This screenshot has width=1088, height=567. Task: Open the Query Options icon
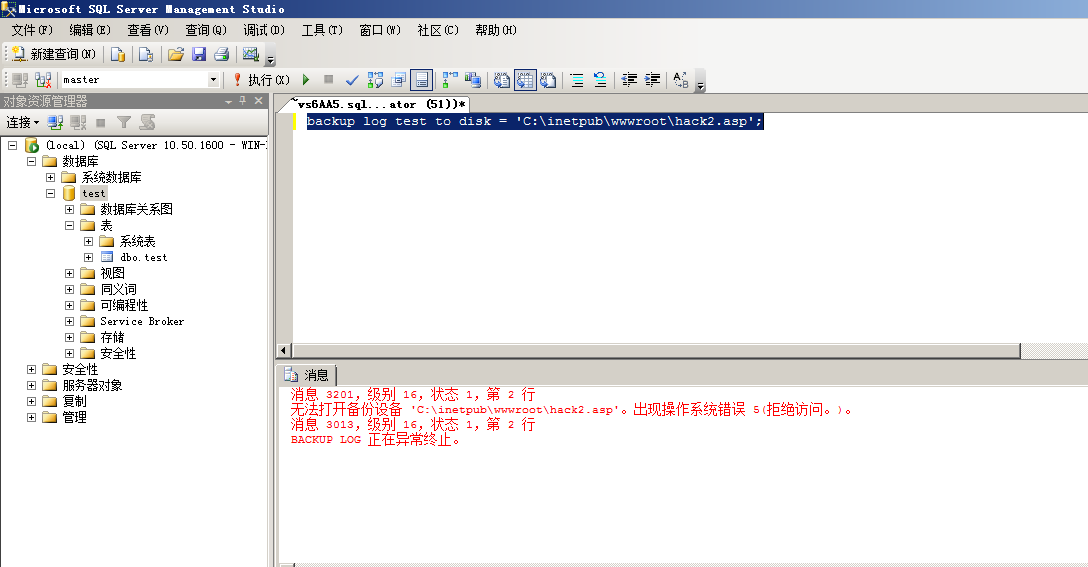(398, 80)
